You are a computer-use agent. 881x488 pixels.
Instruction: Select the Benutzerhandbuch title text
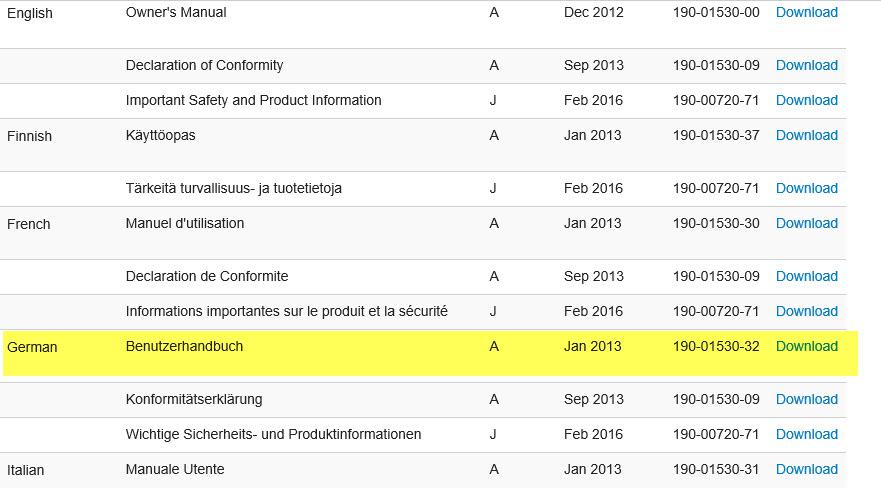184,347
